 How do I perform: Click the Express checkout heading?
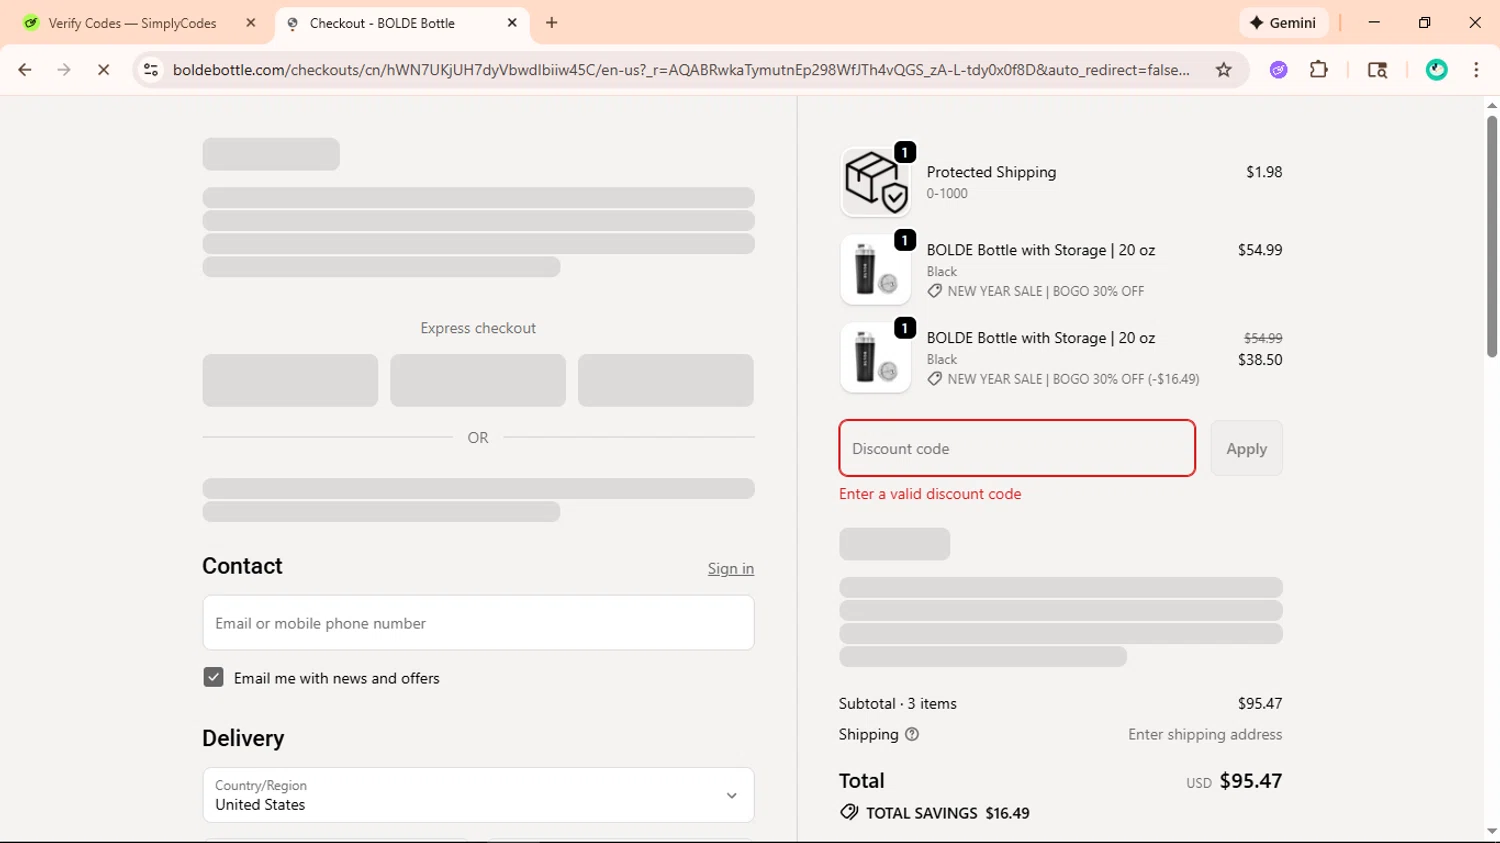click(478, 328)
